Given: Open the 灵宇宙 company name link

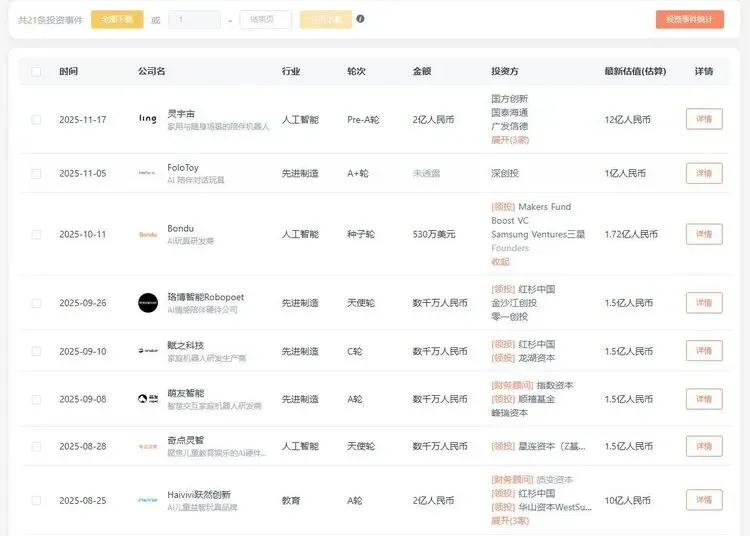Looking at the screenshot, I should pyautogui.click(x=181, y=114).
